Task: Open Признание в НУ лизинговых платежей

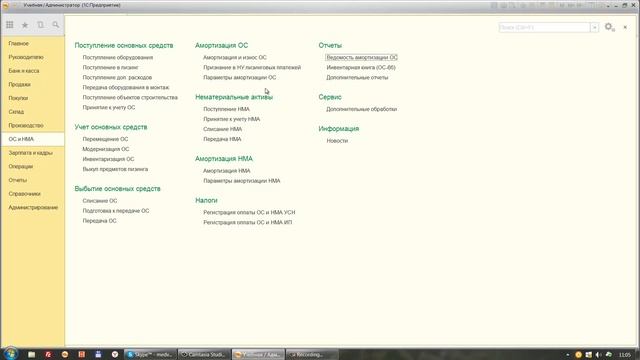Action: 252,67
